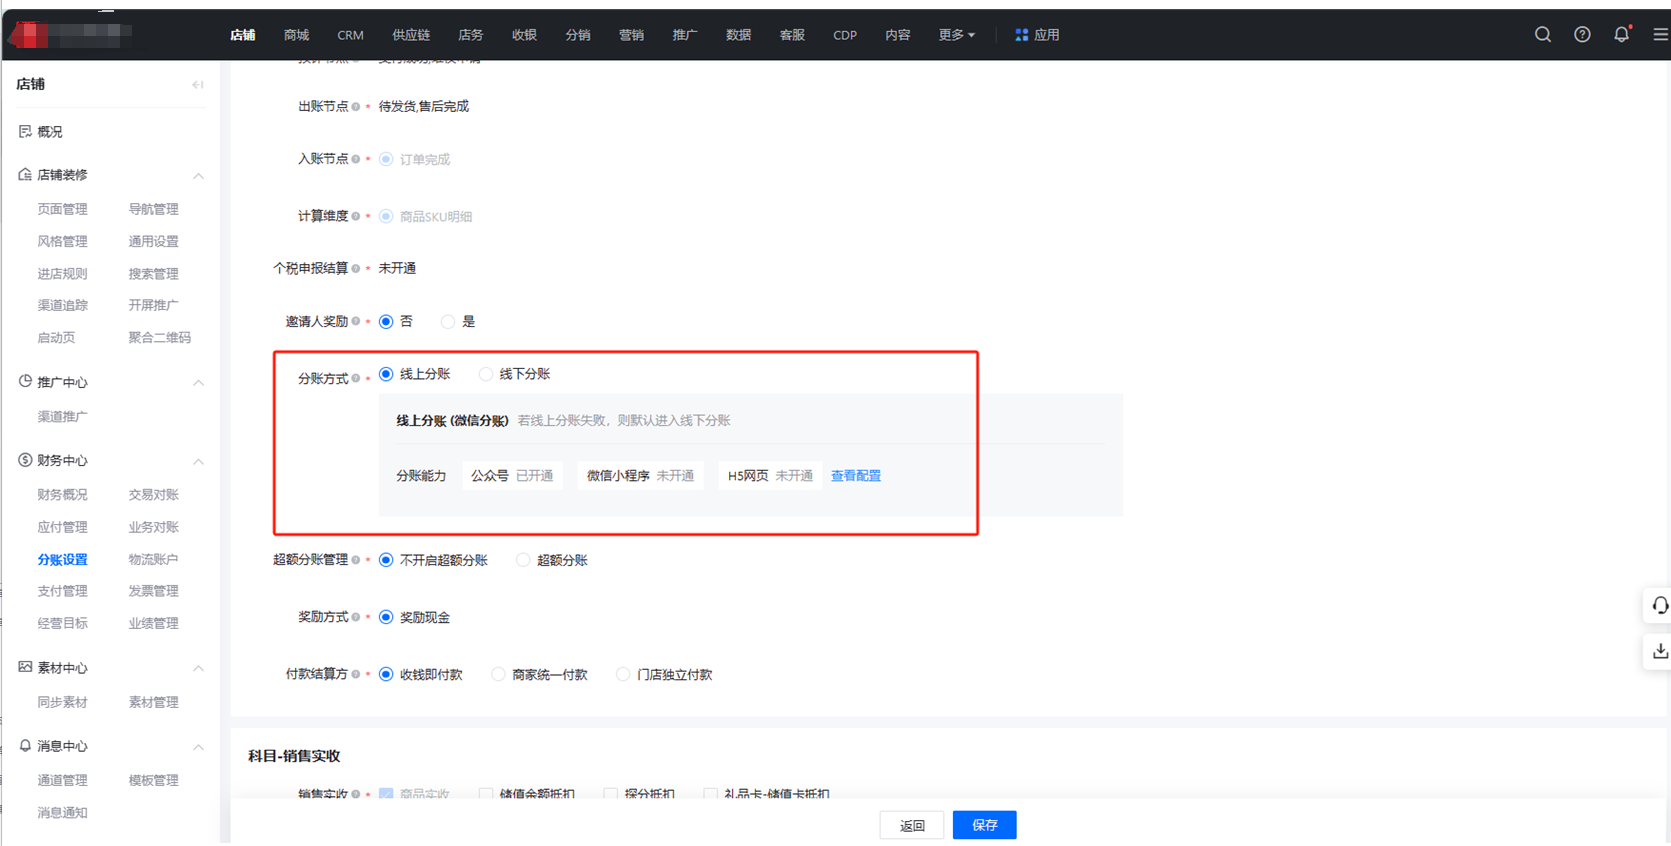This screenshot has height=846, width=1671.
Task: Open 交易对账 in the sidebar
Action: point(153,495)
